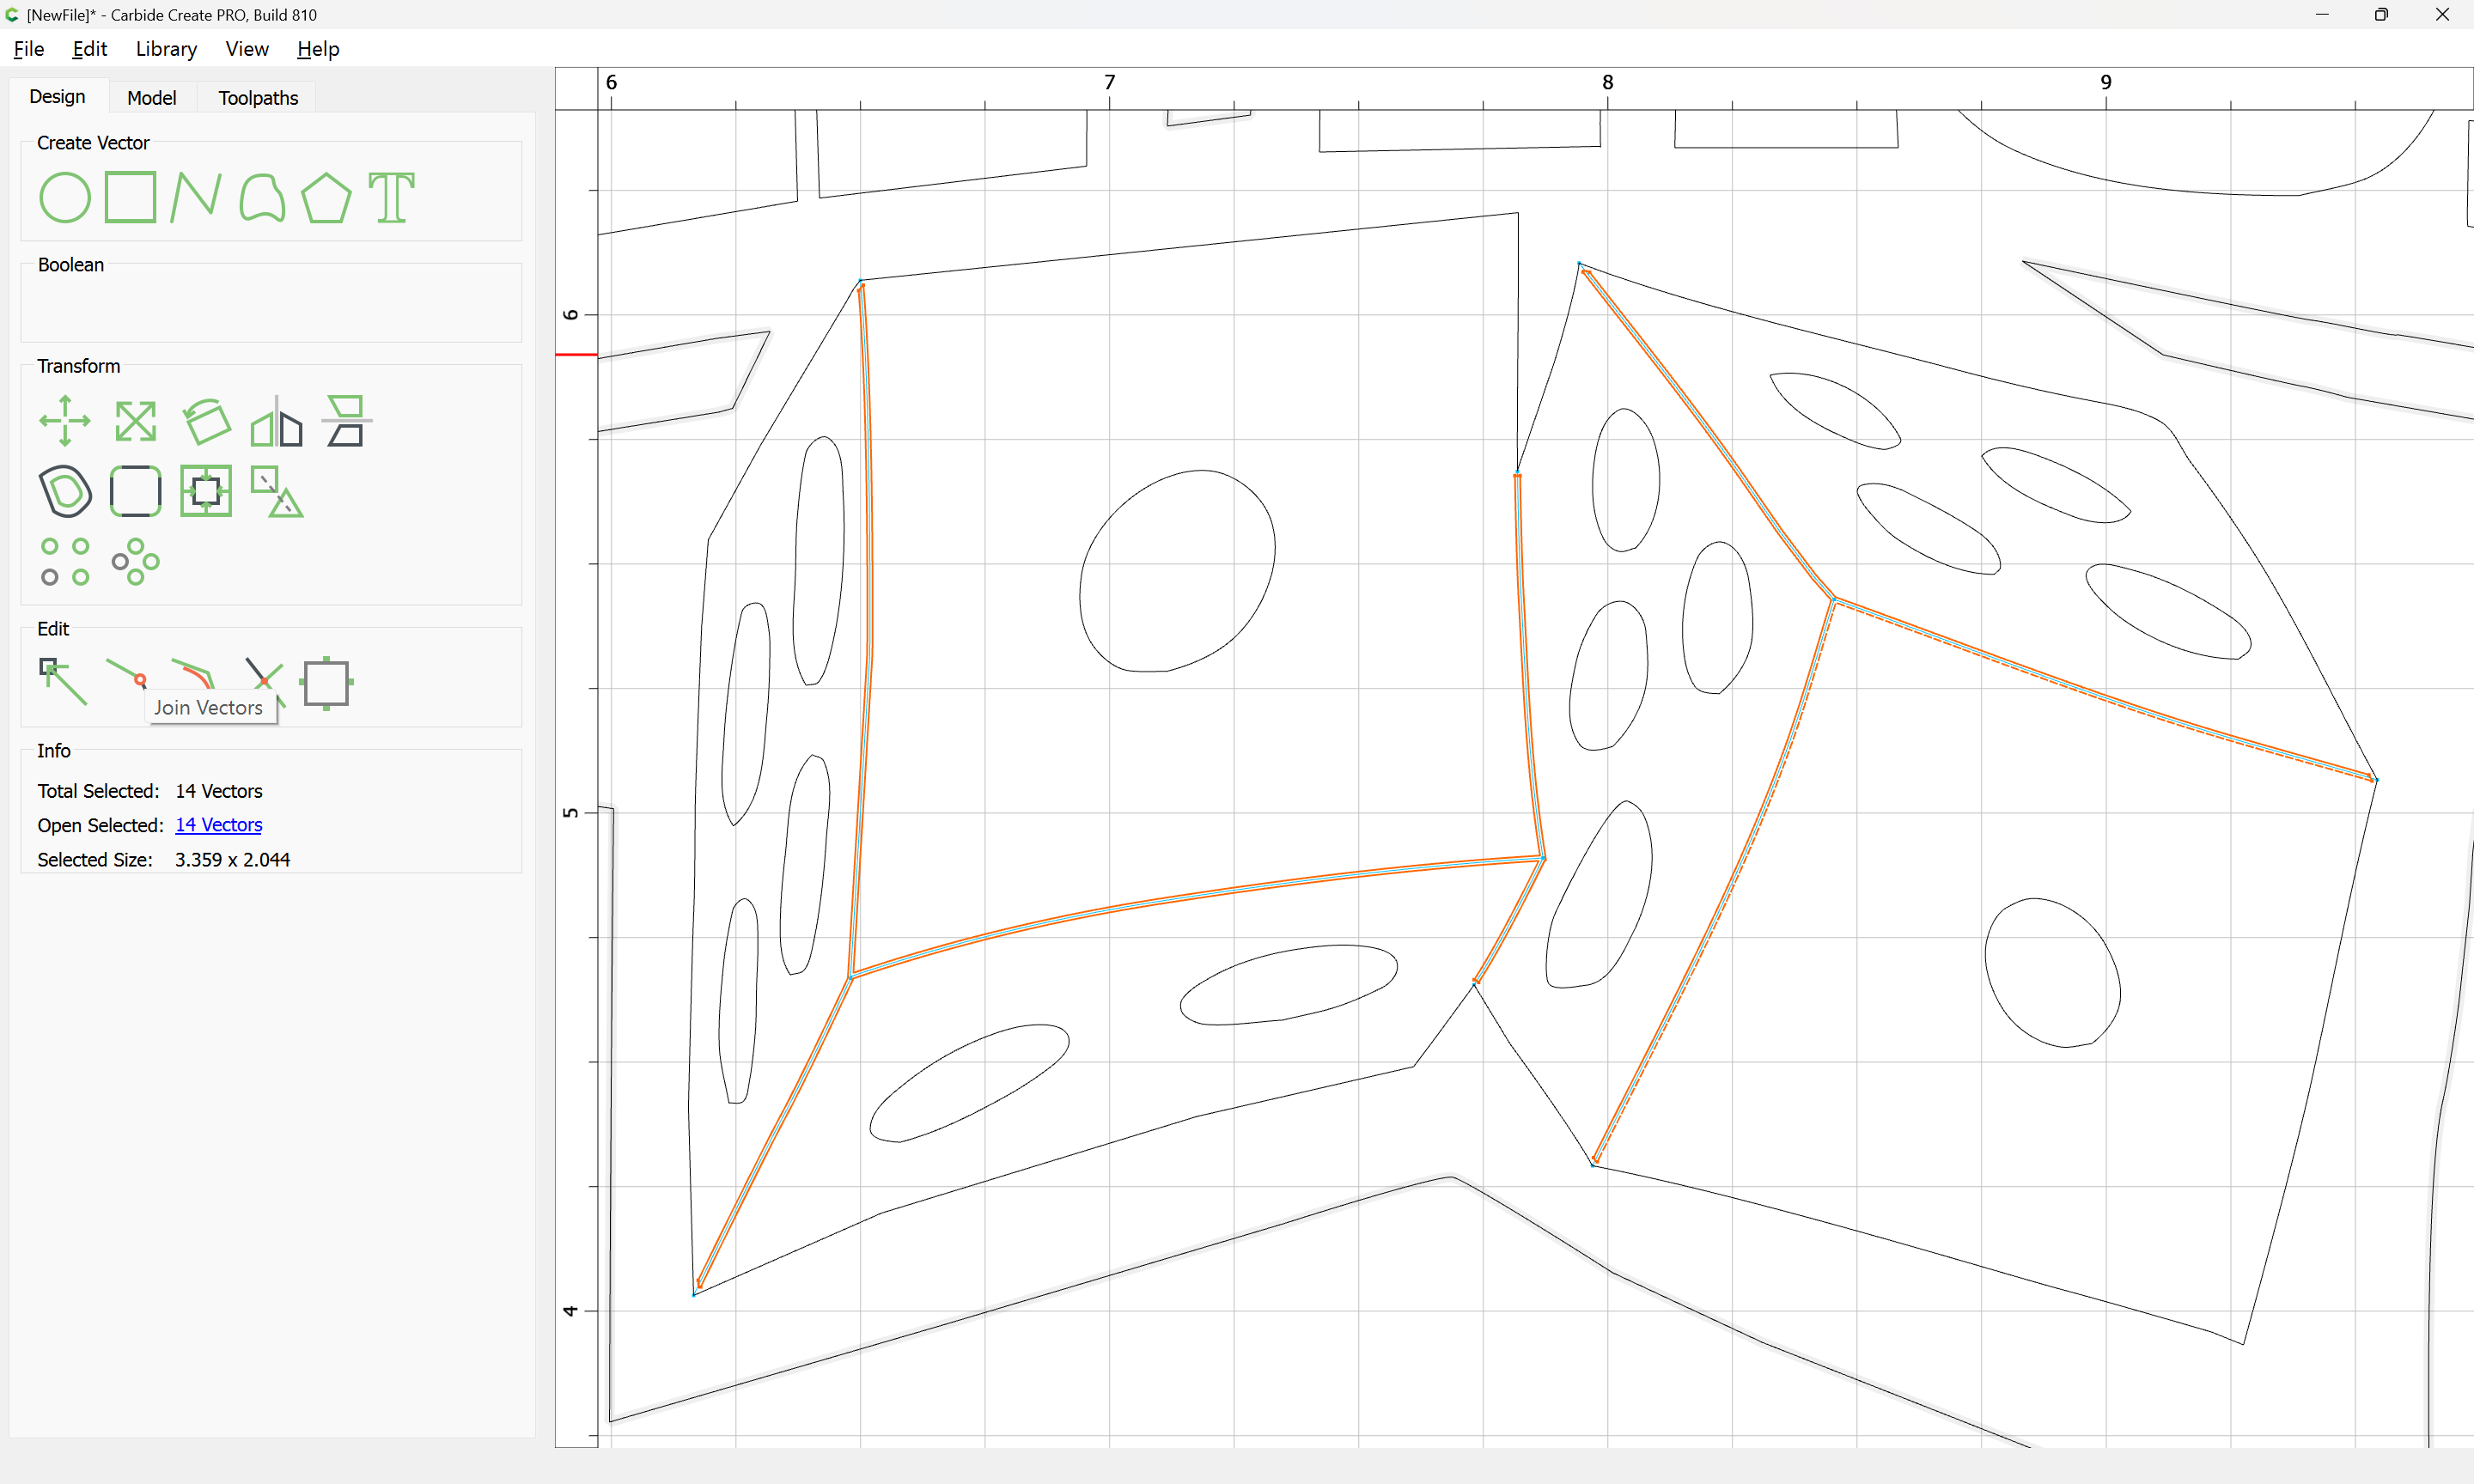Viewport: 2474px width, 1484px height.
Task: Click the 14 Vectors open-selected link
Action: tap(219, 825)
